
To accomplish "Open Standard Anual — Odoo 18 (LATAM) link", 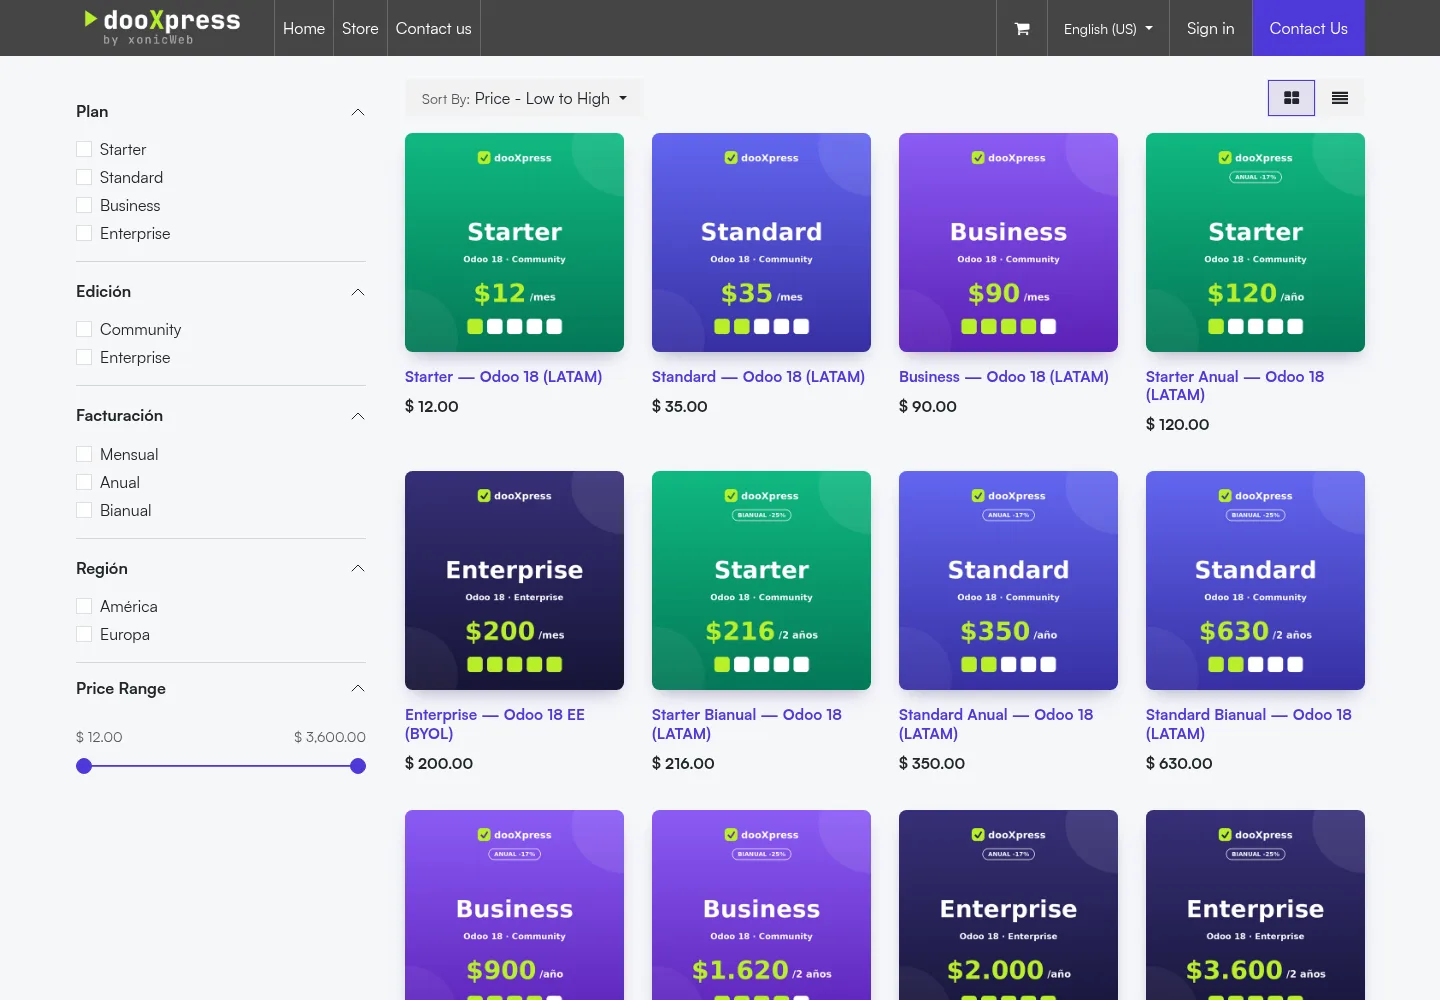I will pyautogui.click(x=996, y=724).
